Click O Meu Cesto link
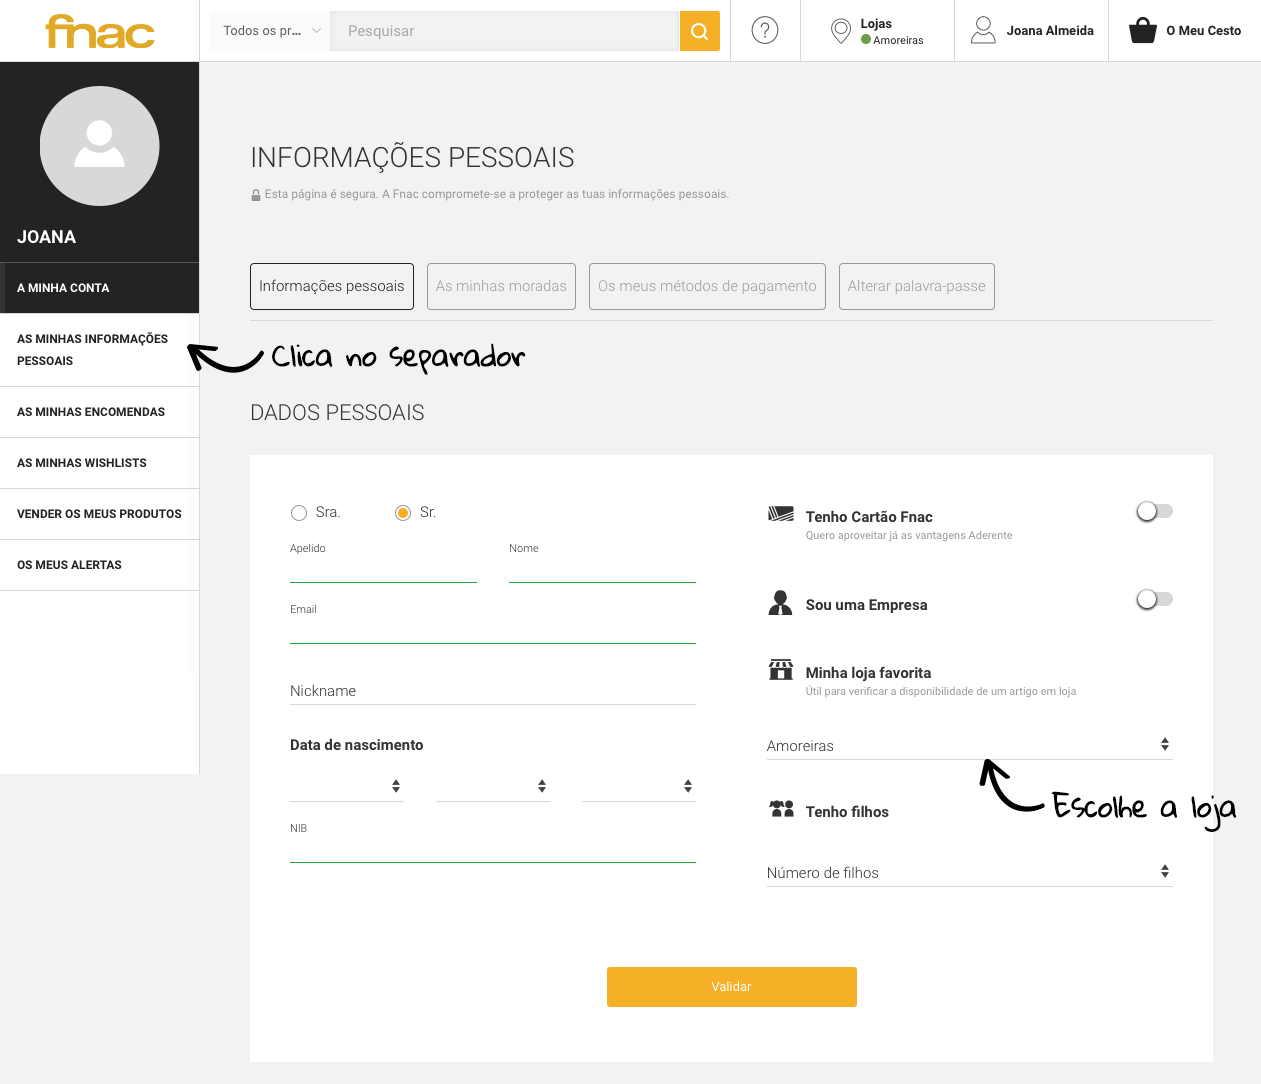The height and width of the screenshot is (1084, 1261). pos(1204,31)
